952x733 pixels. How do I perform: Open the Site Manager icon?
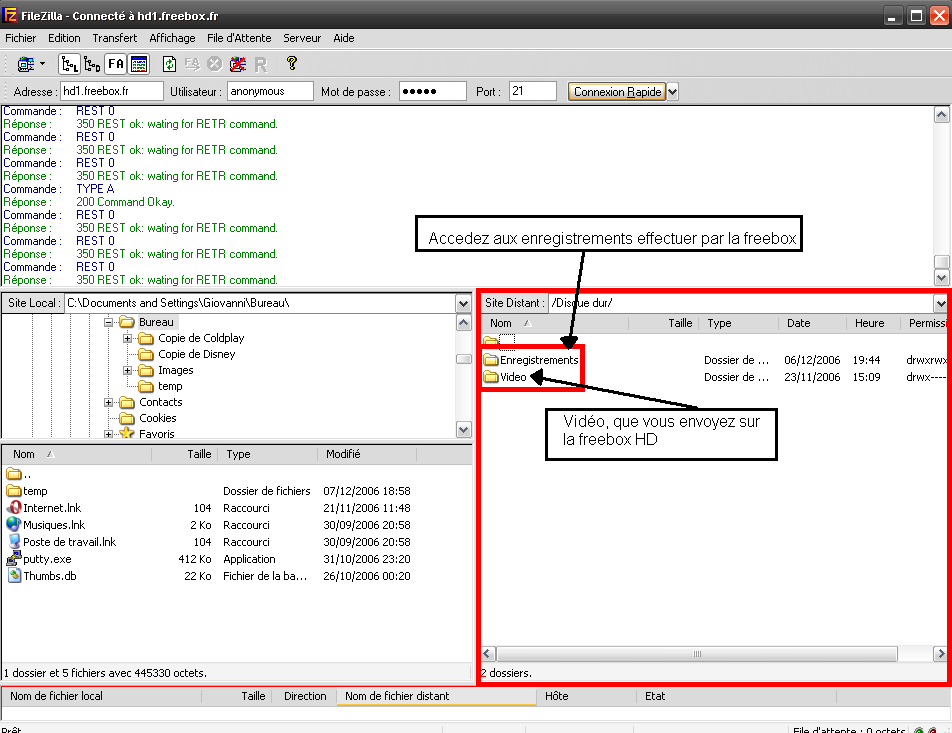[x=26, y=64]
